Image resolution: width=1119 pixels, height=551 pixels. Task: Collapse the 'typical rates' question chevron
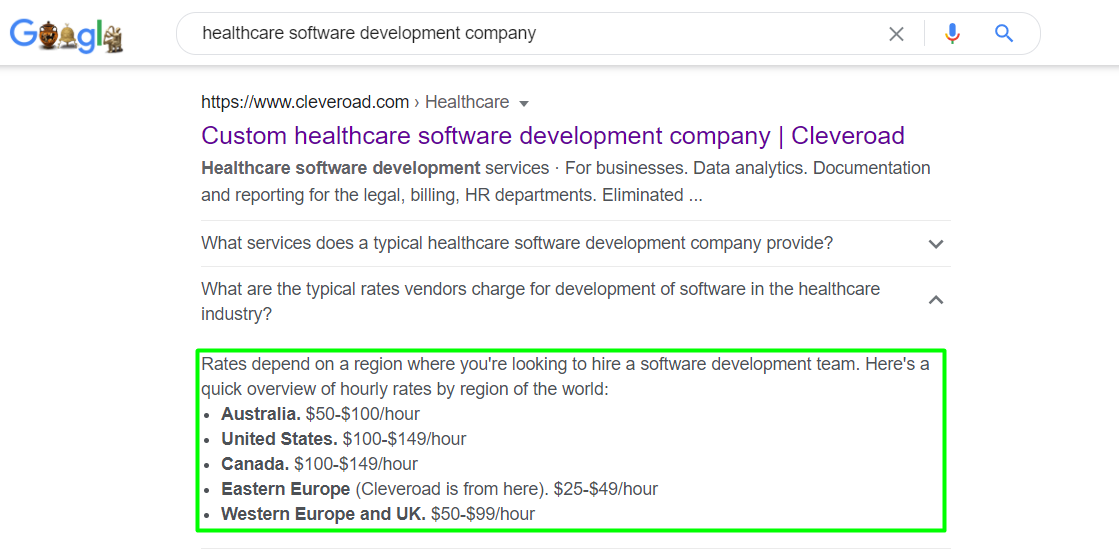coord(936,300)
